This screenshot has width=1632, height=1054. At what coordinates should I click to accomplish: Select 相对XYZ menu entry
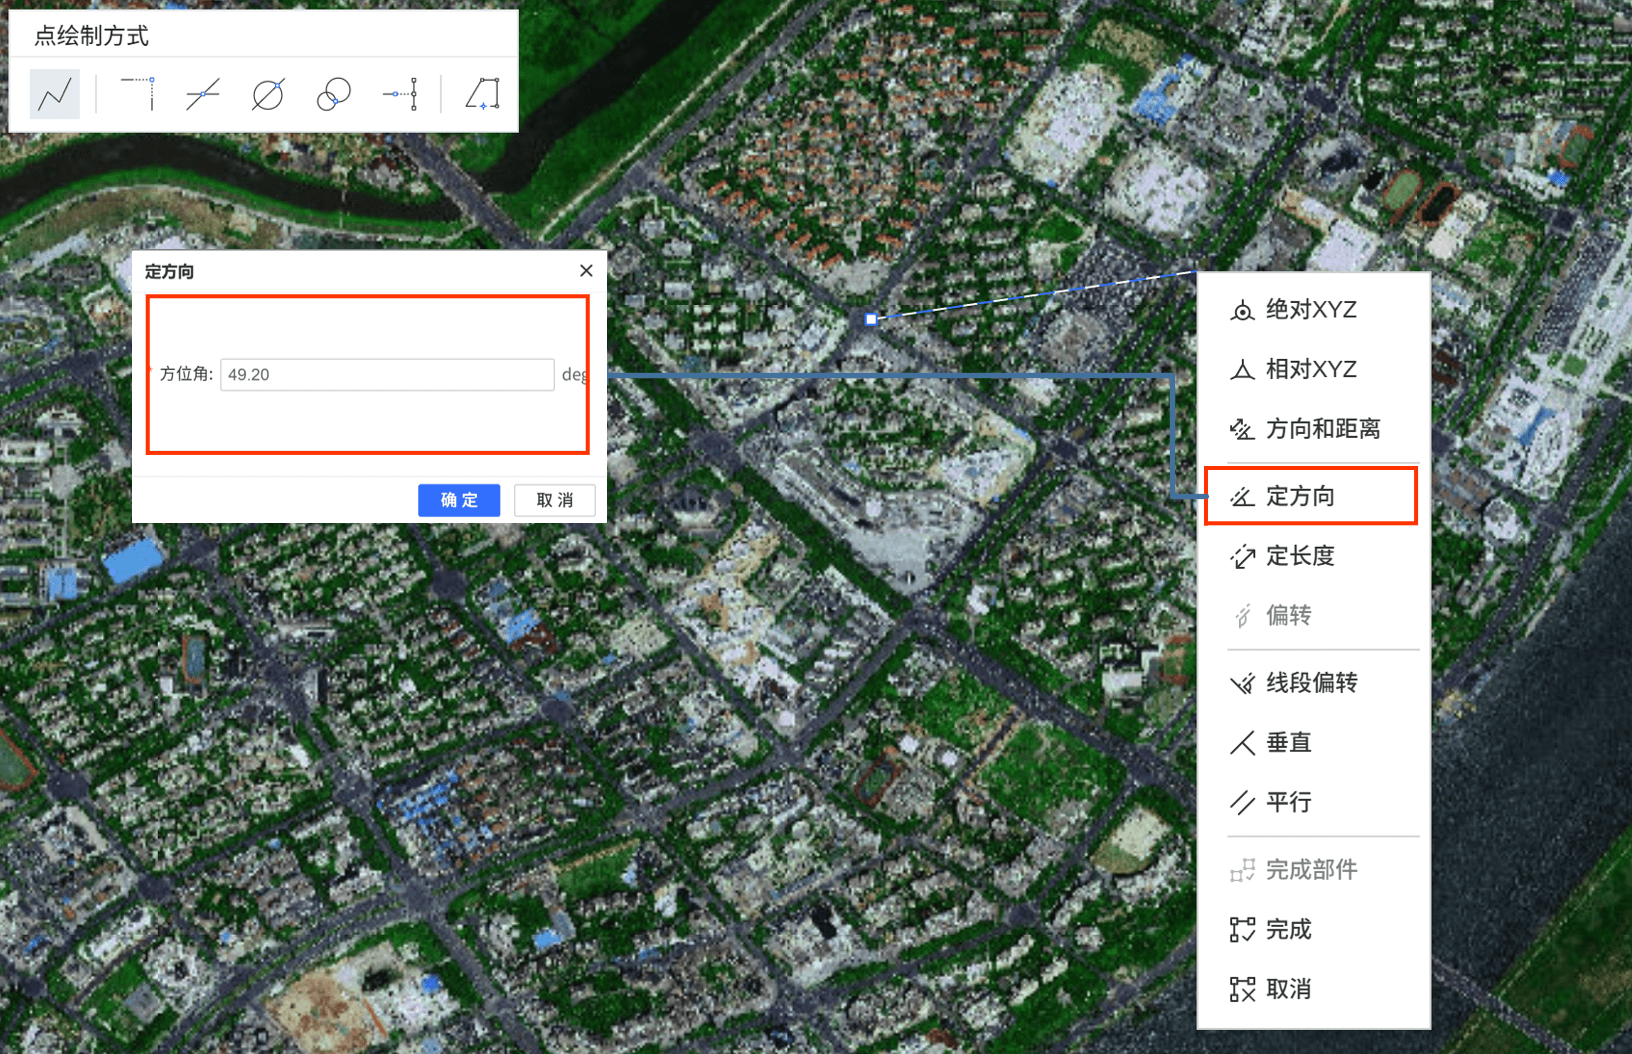tap(1310, 370)
